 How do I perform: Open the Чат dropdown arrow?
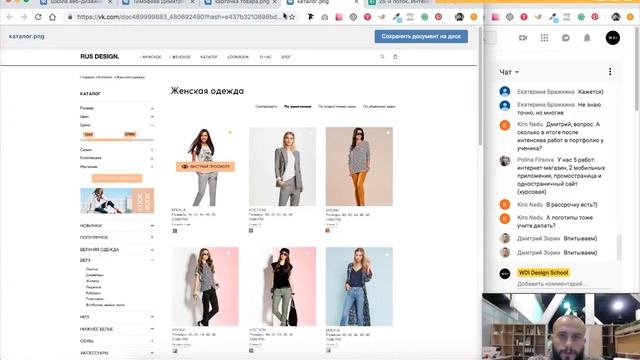[x=517, y=72]
